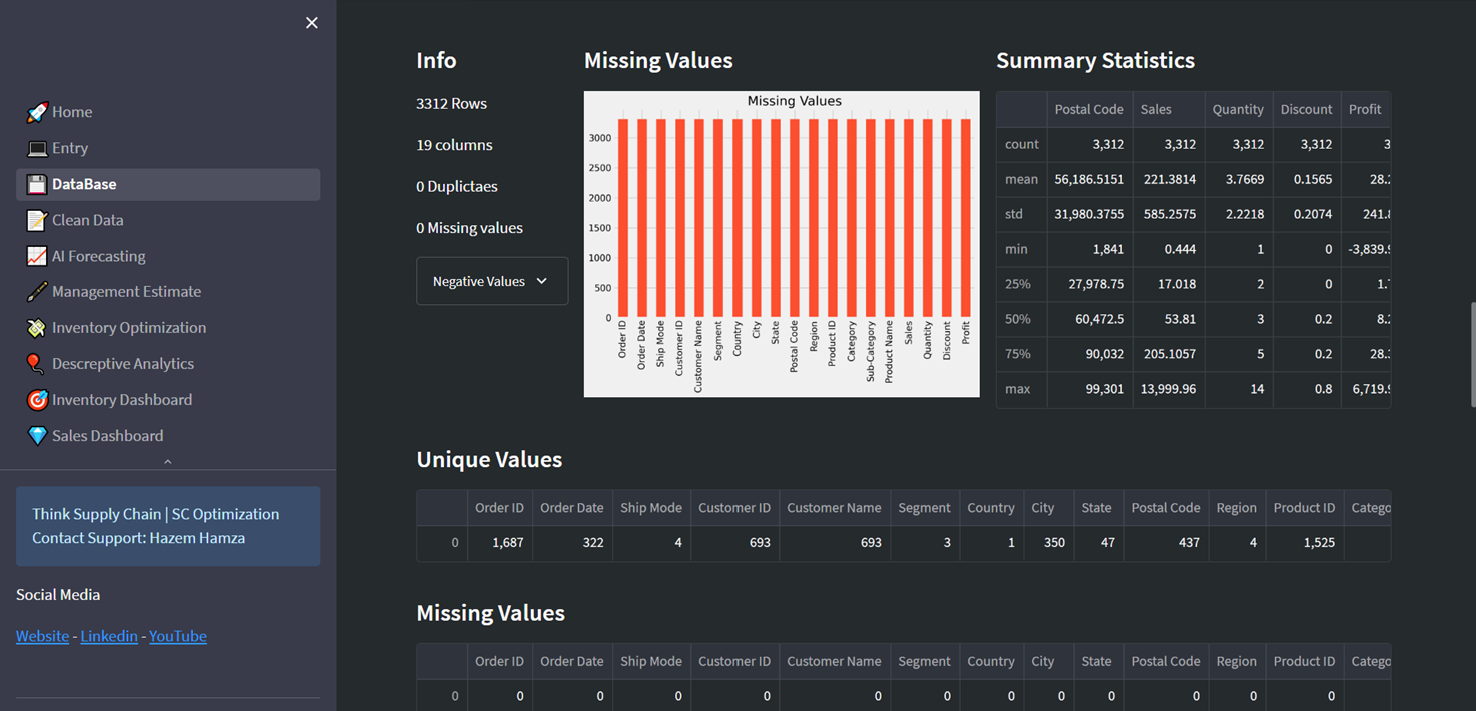Click the balloon icon for Descreptive Analytics

tap(37, 364)
